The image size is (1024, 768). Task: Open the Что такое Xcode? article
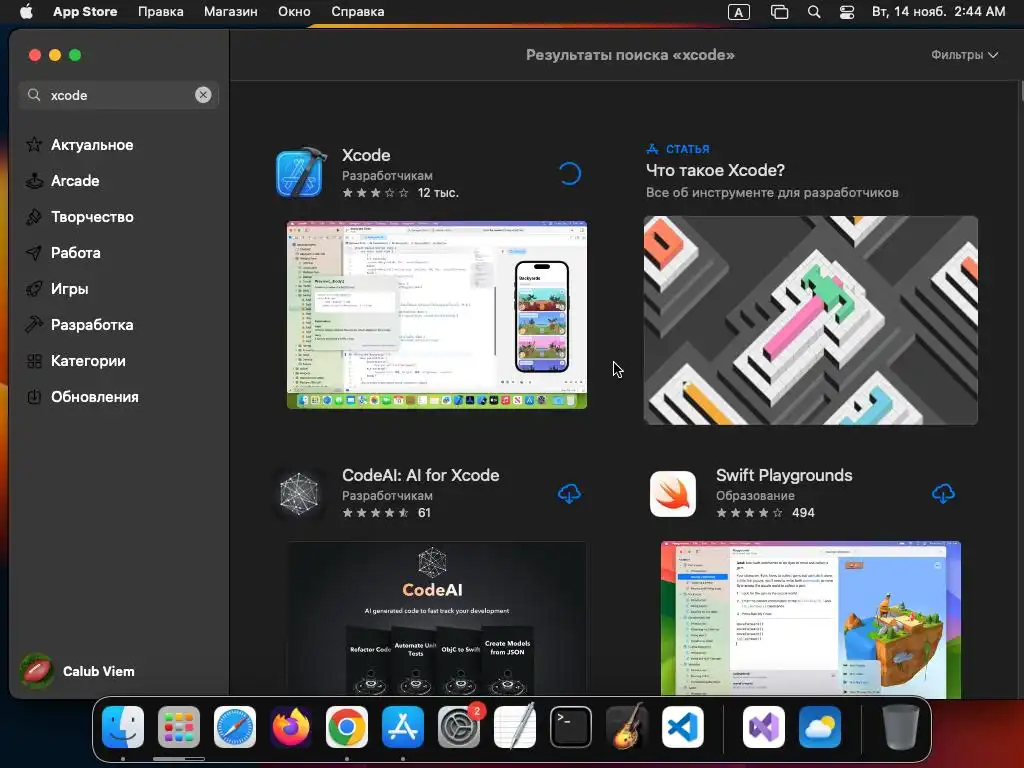coord(715,170)
